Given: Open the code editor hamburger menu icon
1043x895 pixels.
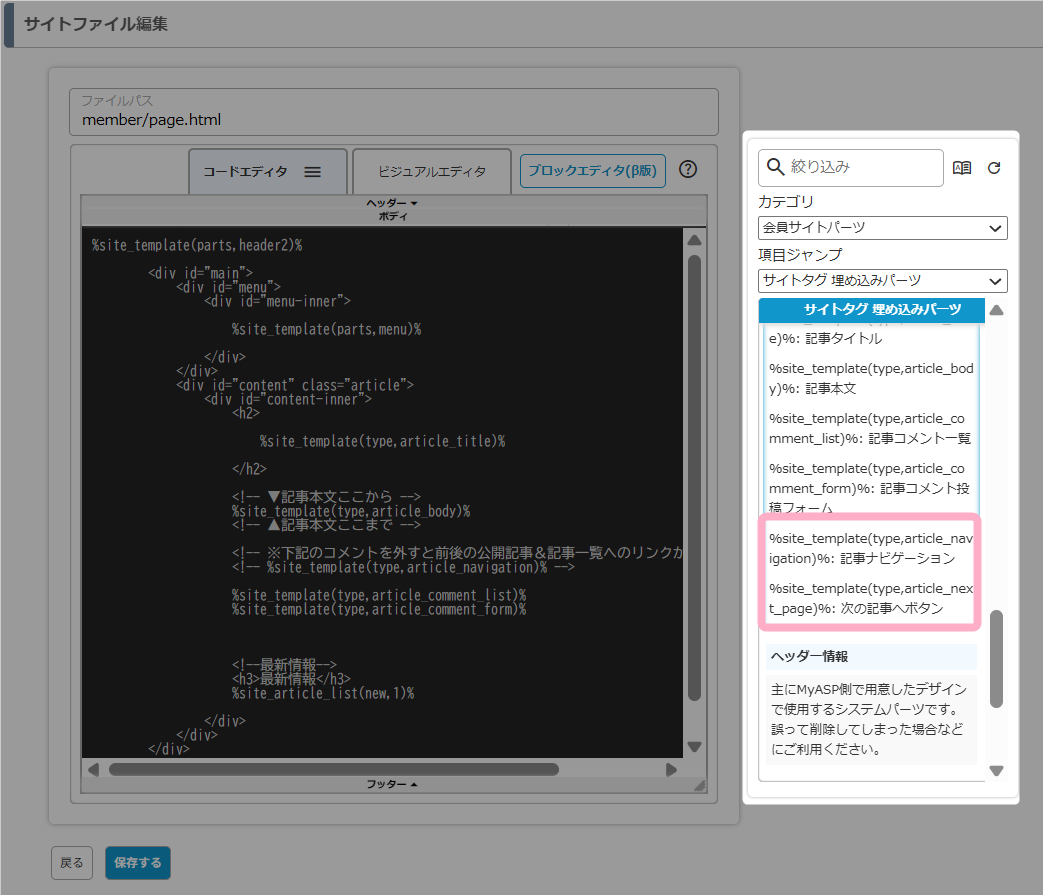Looking at the screenshot, I should pos(312,172).
